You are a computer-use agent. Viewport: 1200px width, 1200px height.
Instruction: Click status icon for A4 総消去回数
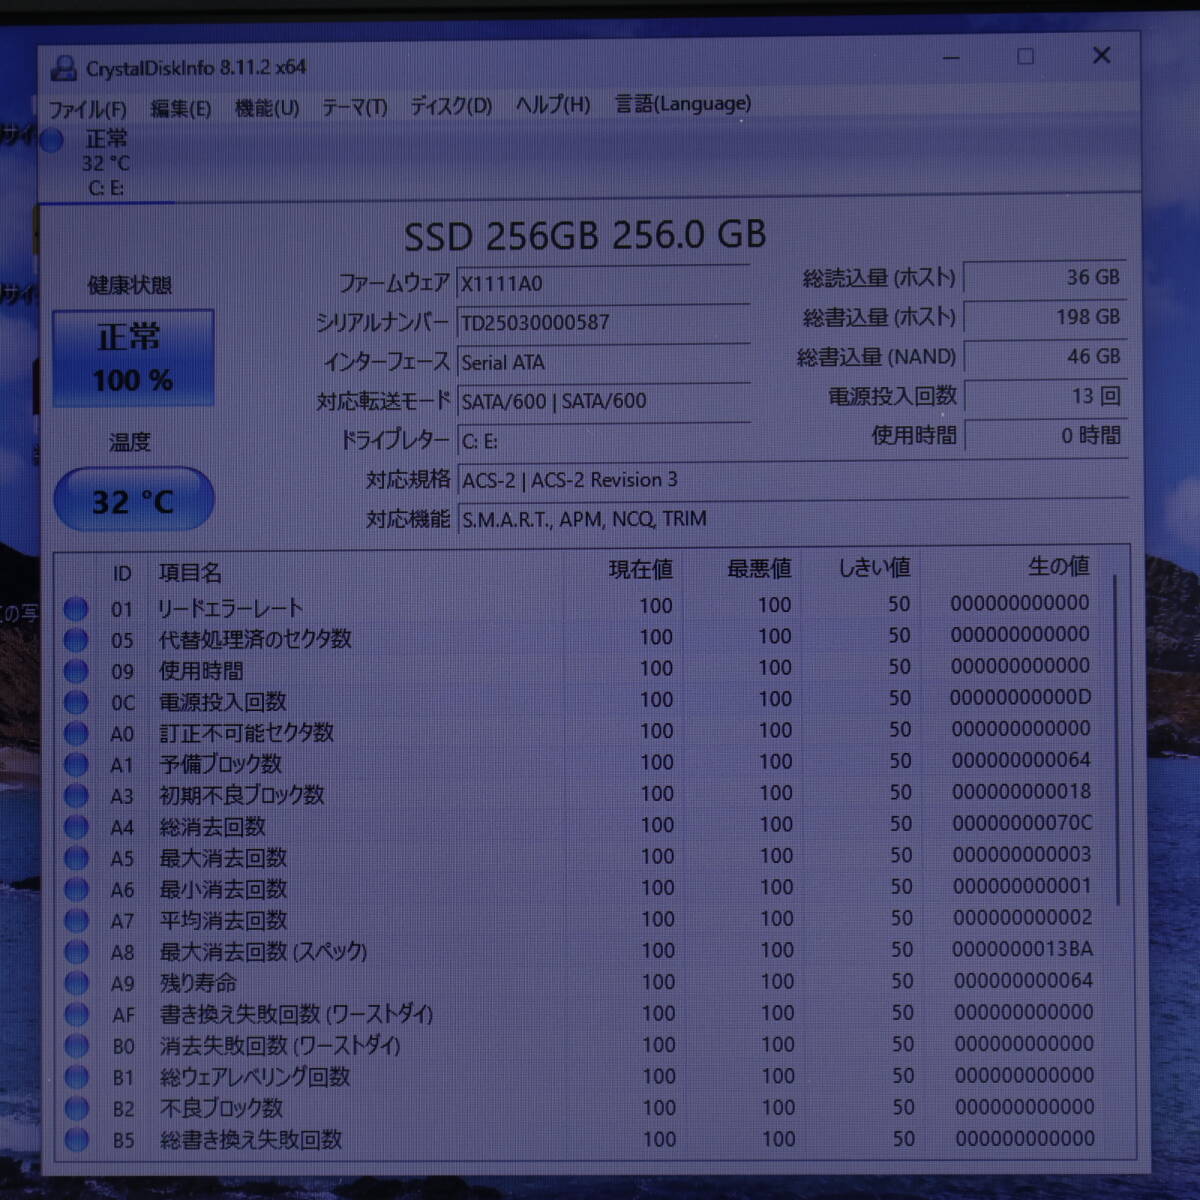click(x=76, y=827)
